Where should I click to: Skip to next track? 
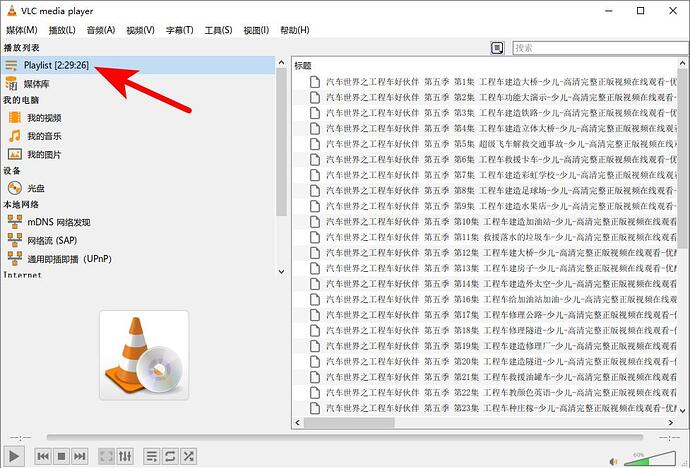(79, 456)
